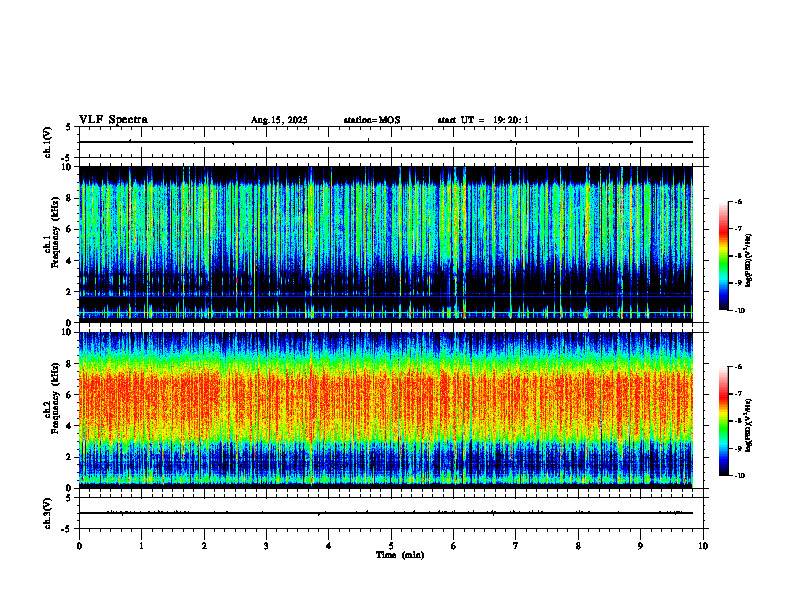Click the "-6" label on ch.1 colorbar
This screenshot has width=792, height=612.
(738, 201)
